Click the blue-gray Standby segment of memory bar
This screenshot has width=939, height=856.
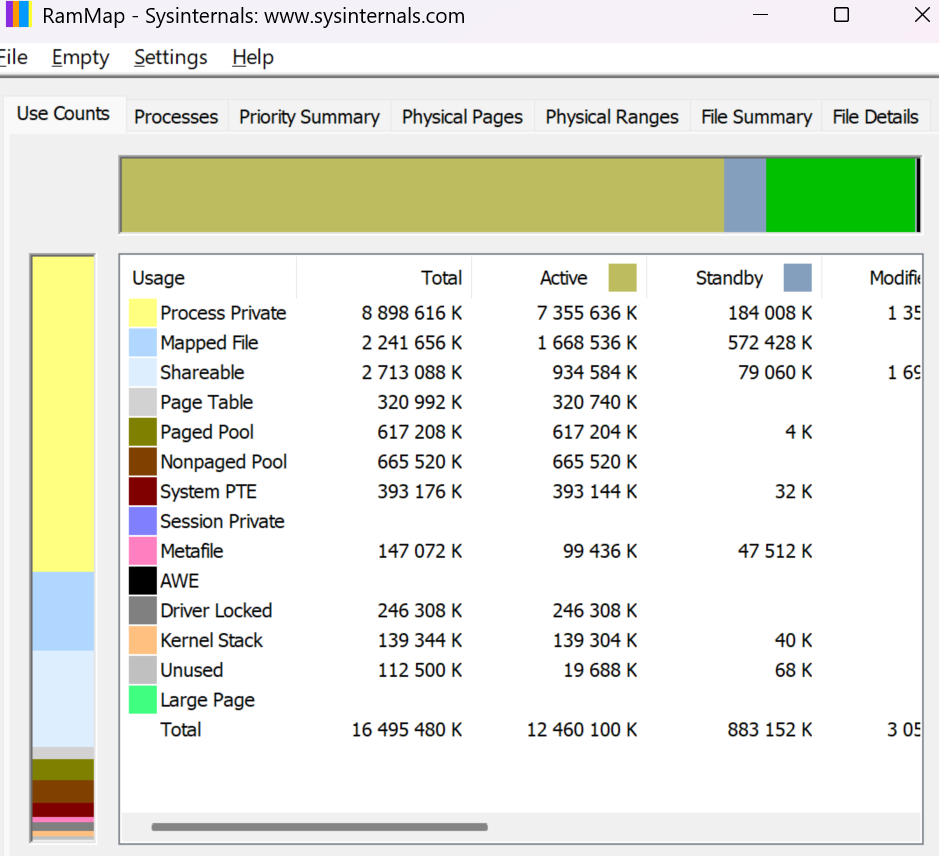click(x=744, y=195)
